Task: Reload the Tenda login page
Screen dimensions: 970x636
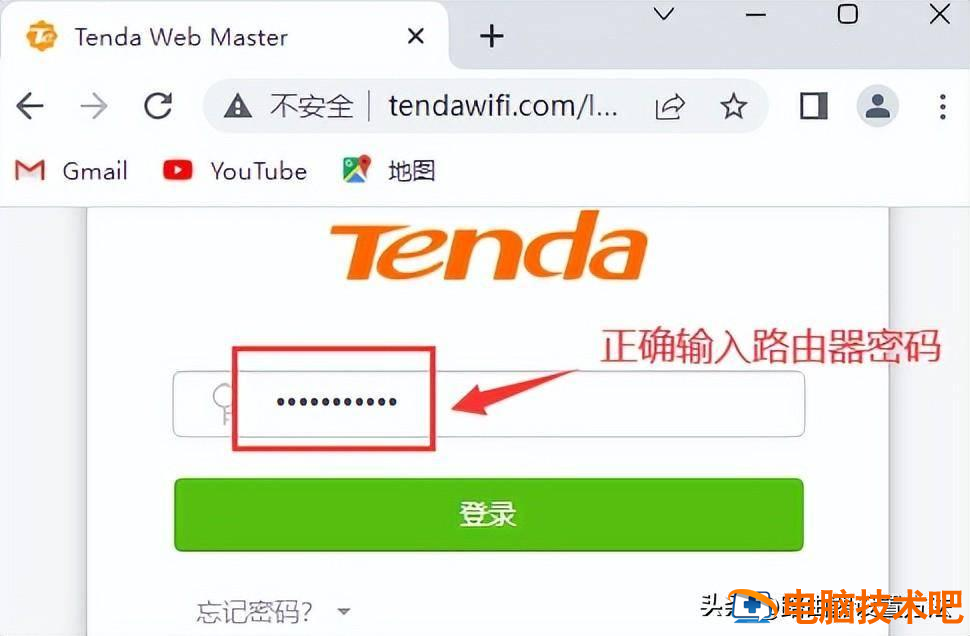Action: [x=158, y=106]
